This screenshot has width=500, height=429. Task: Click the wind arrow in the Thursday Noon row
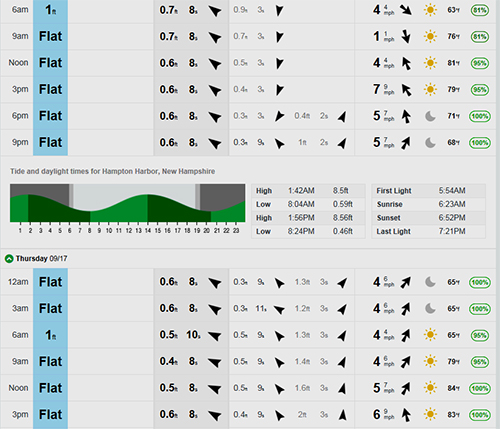coord(405,388)
